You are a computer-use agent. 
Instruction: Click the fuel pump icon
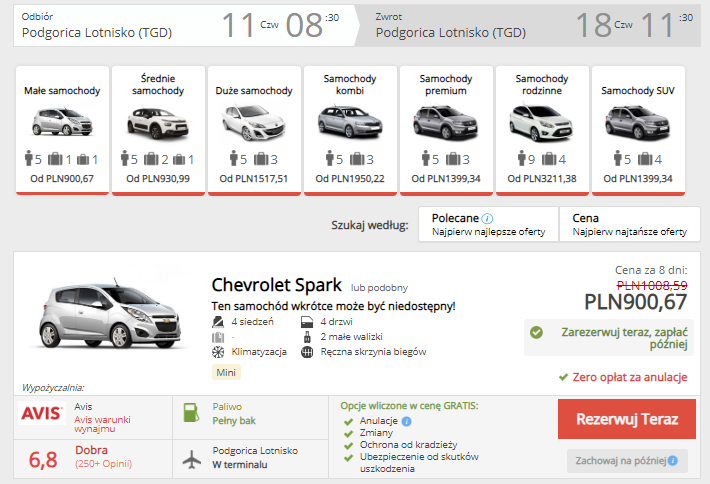[x=190, y=413]
